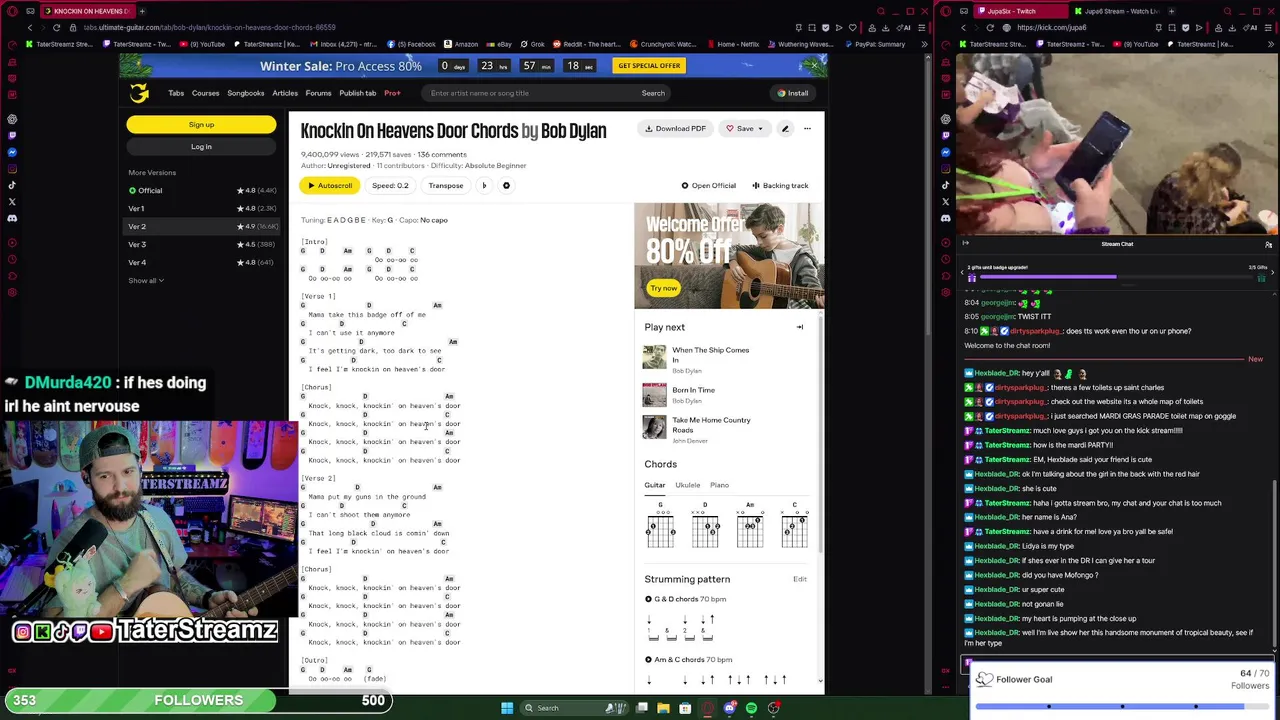Switch to the Ukulele chords tab
This screenshot has width=1280, height=720.
tap(687, 485)
